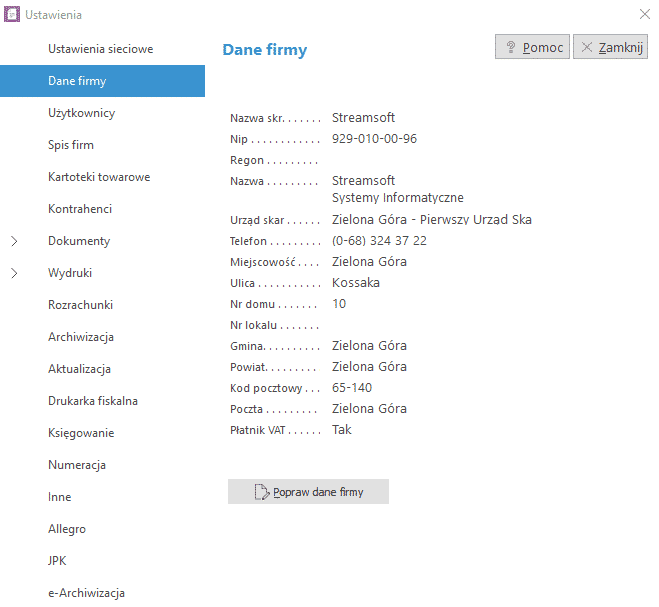Click the Płatnik VAT value Tak

click(342, 430)
